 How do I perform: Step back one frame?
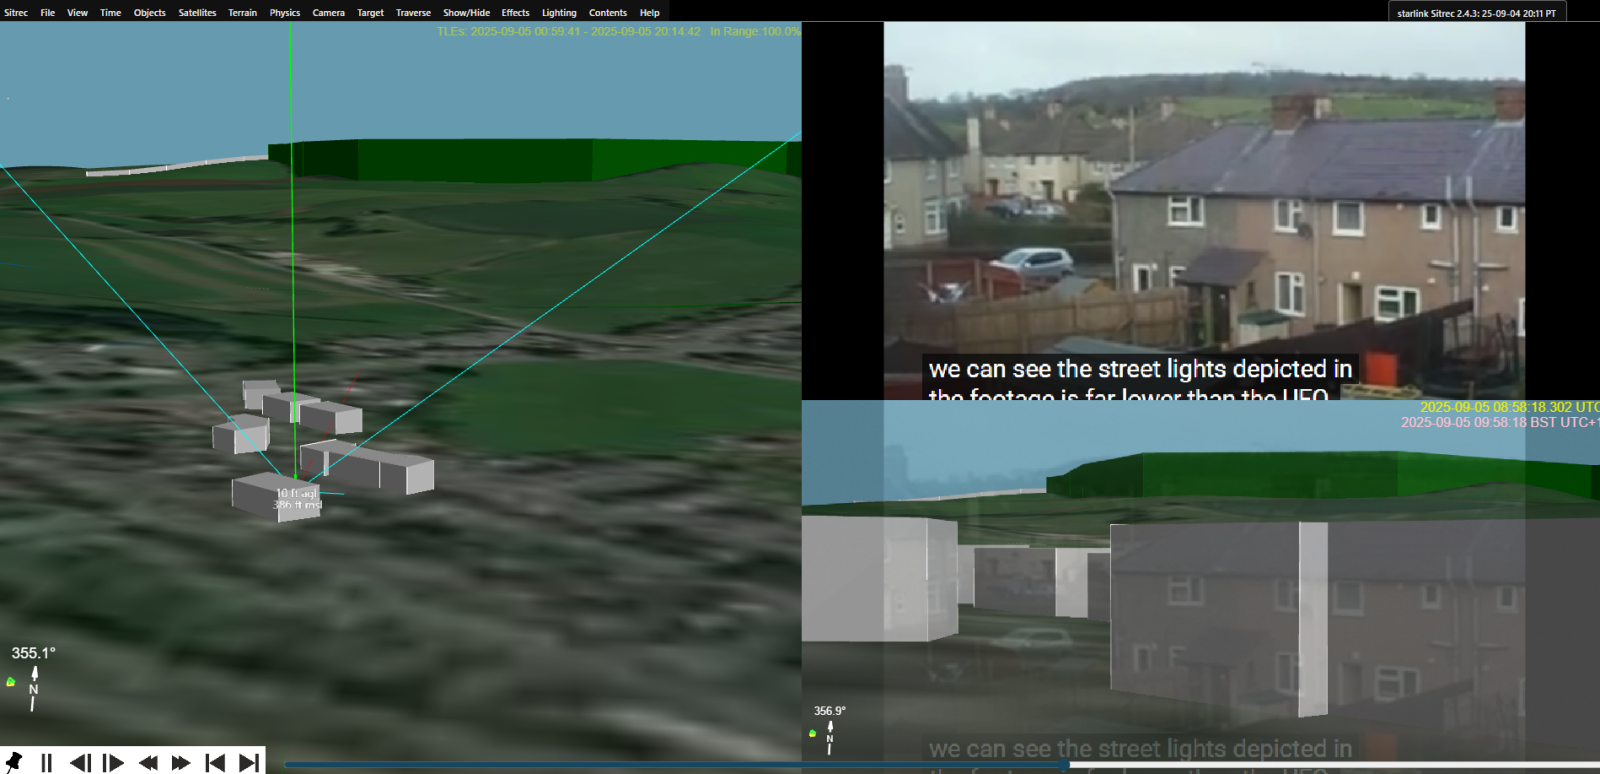[x=80, y=763]
